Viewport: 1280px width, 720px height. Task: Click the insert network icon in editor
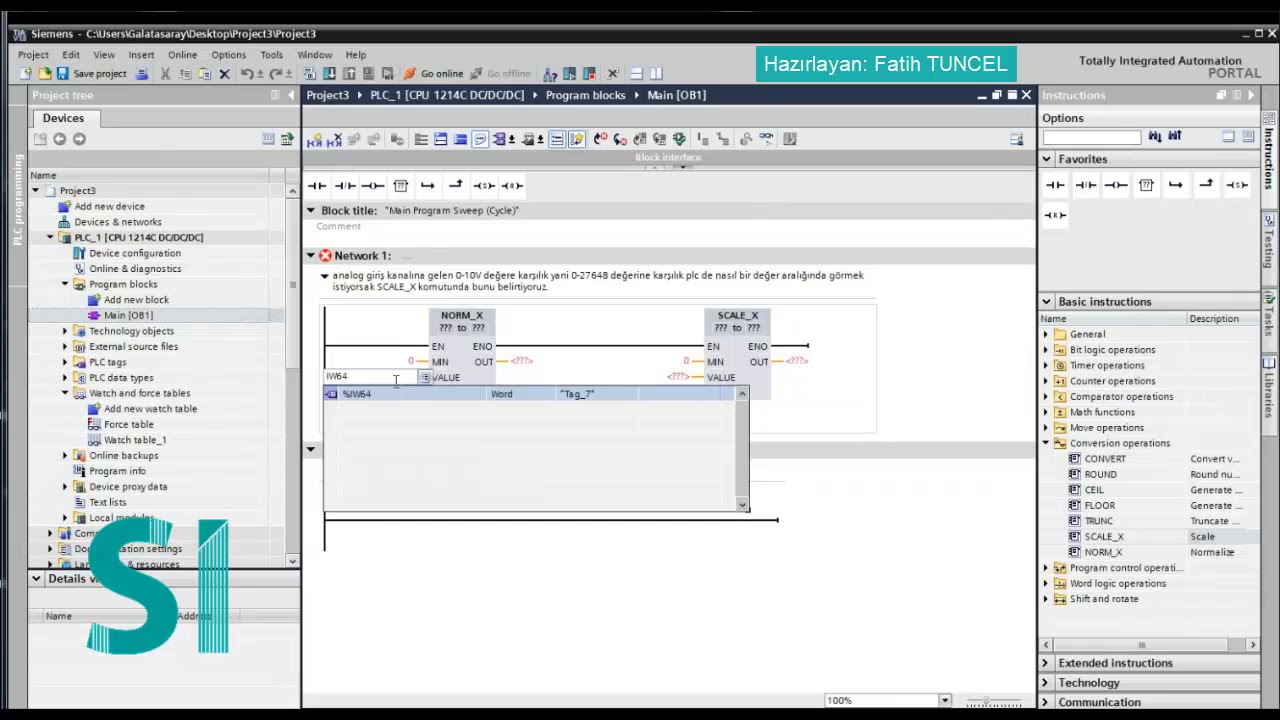point(314,139)
